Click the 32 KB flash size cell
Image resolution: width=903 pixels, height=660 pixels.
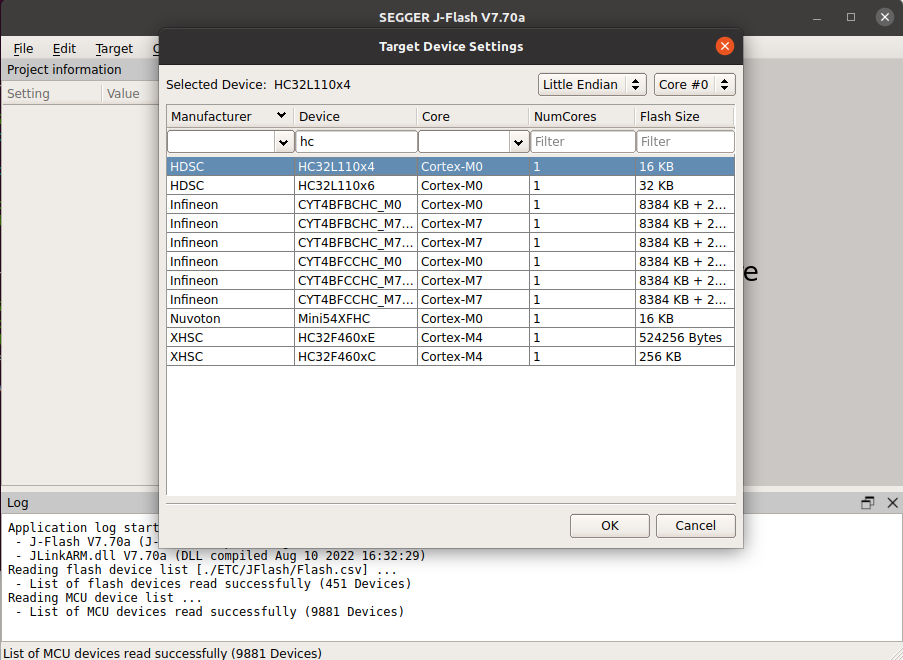(685, 185)
